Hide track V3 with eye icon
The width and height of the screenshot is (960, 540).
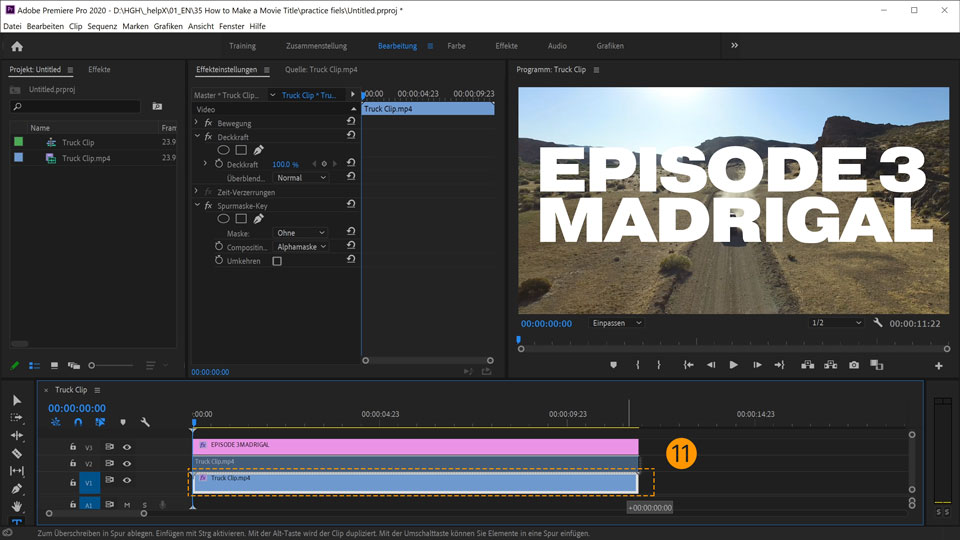127,447
